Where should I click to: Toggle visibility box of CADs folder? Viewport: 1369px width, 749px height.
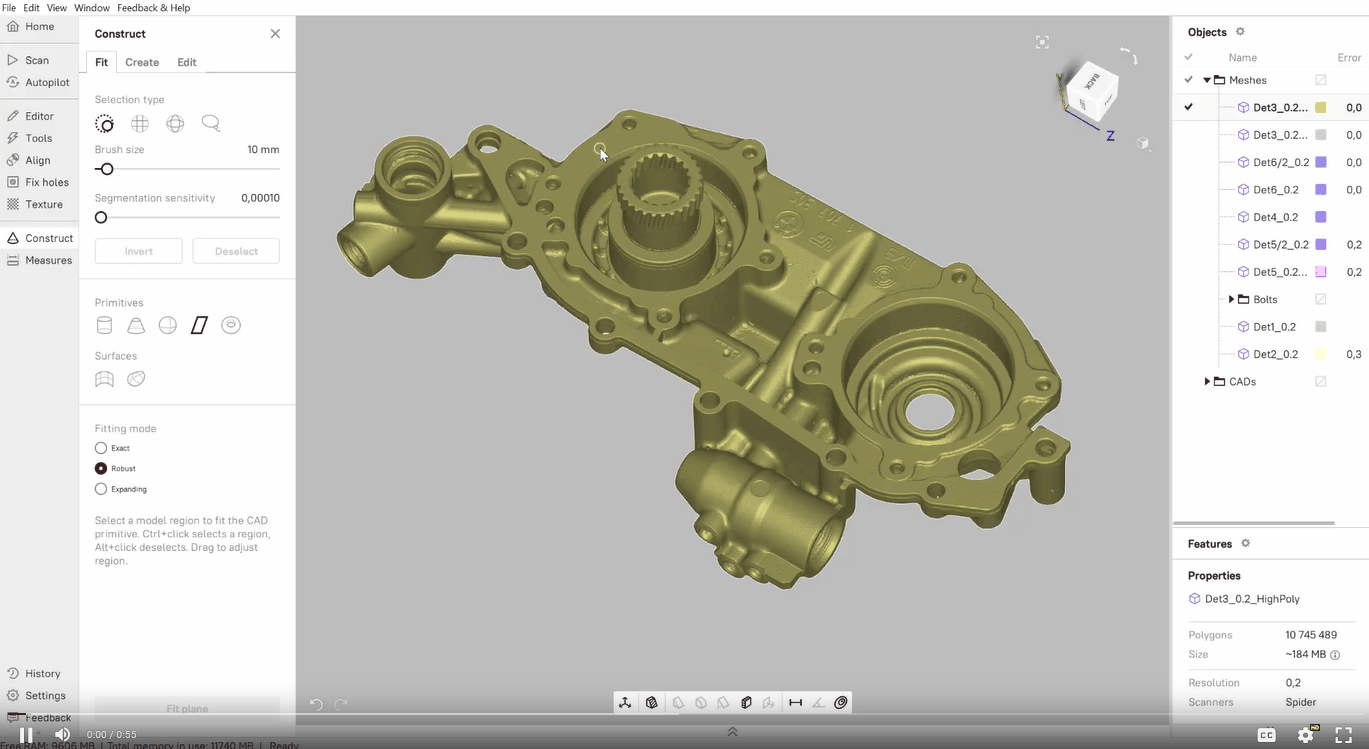click(x=1320, y=382)
